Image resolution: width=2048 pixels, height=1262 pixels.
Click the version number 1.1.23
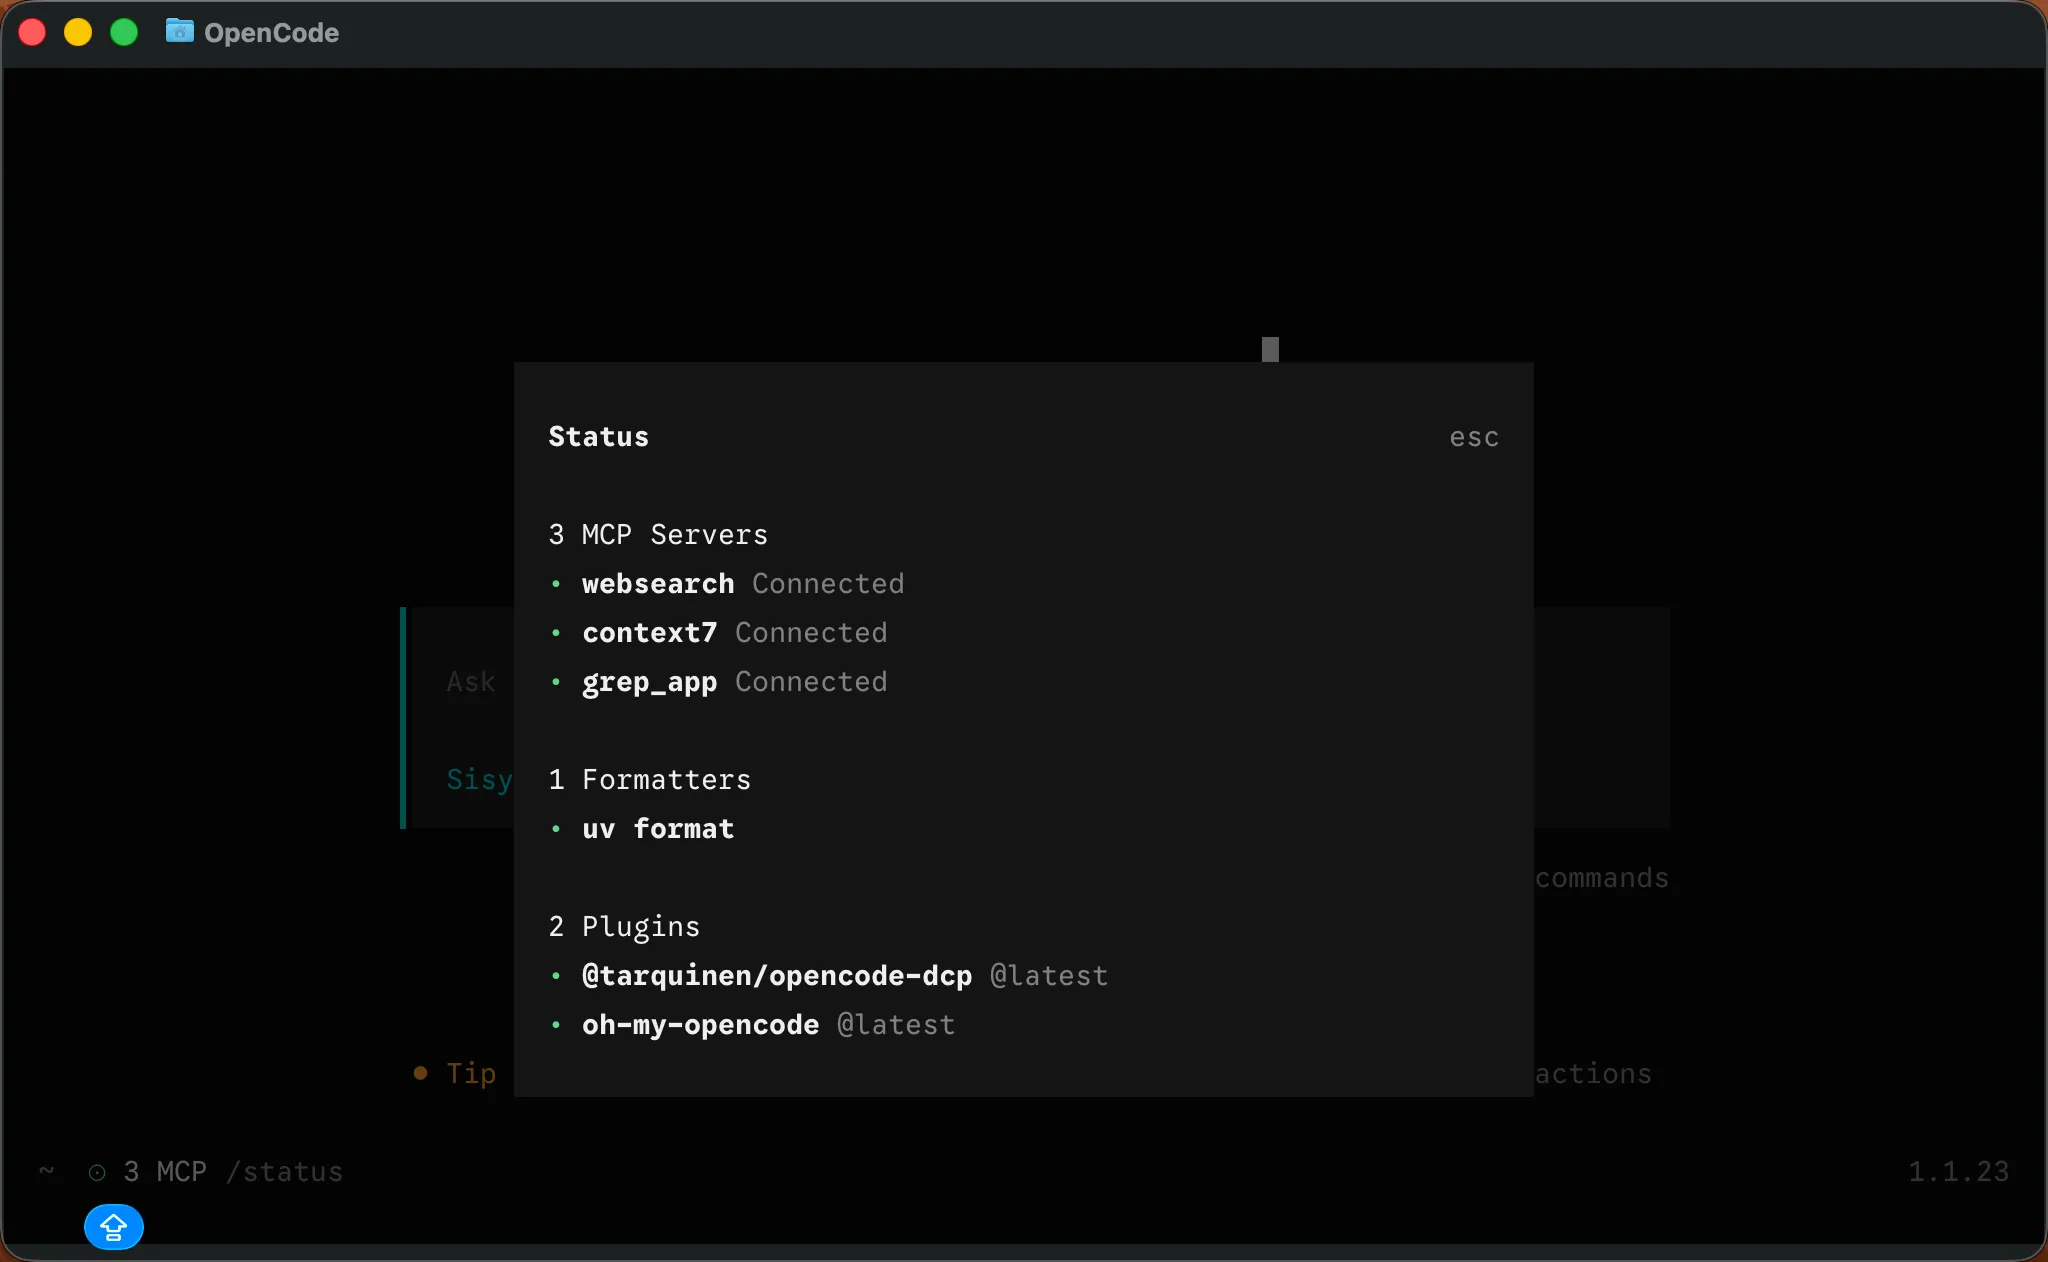tap(1957, 1172)
